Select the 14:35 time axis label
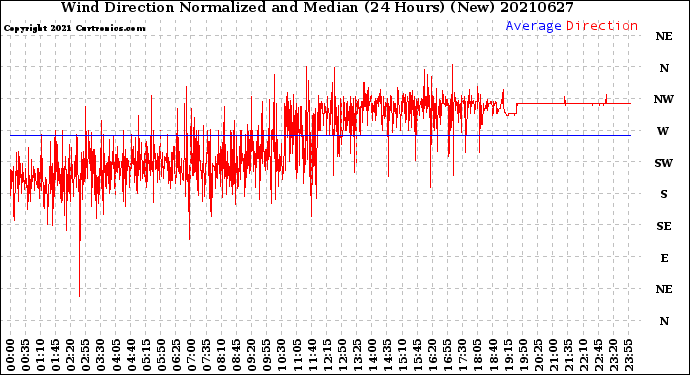The width and height of the screenshot is (690, 375). (387, 355)
